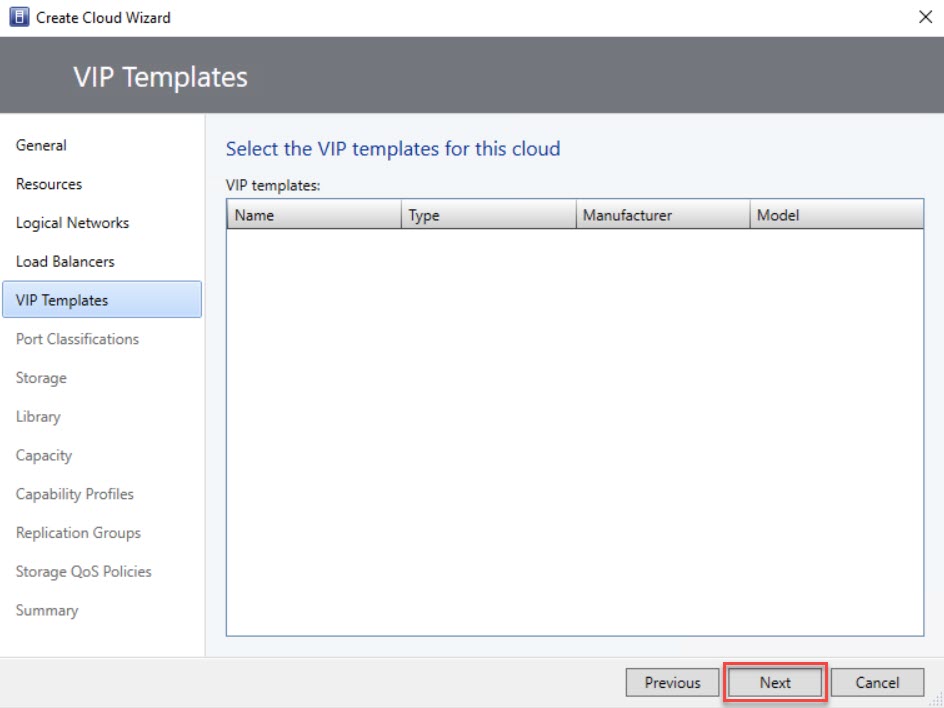Sort the list by Type column
944x708 pixels.
coord(487,215)
